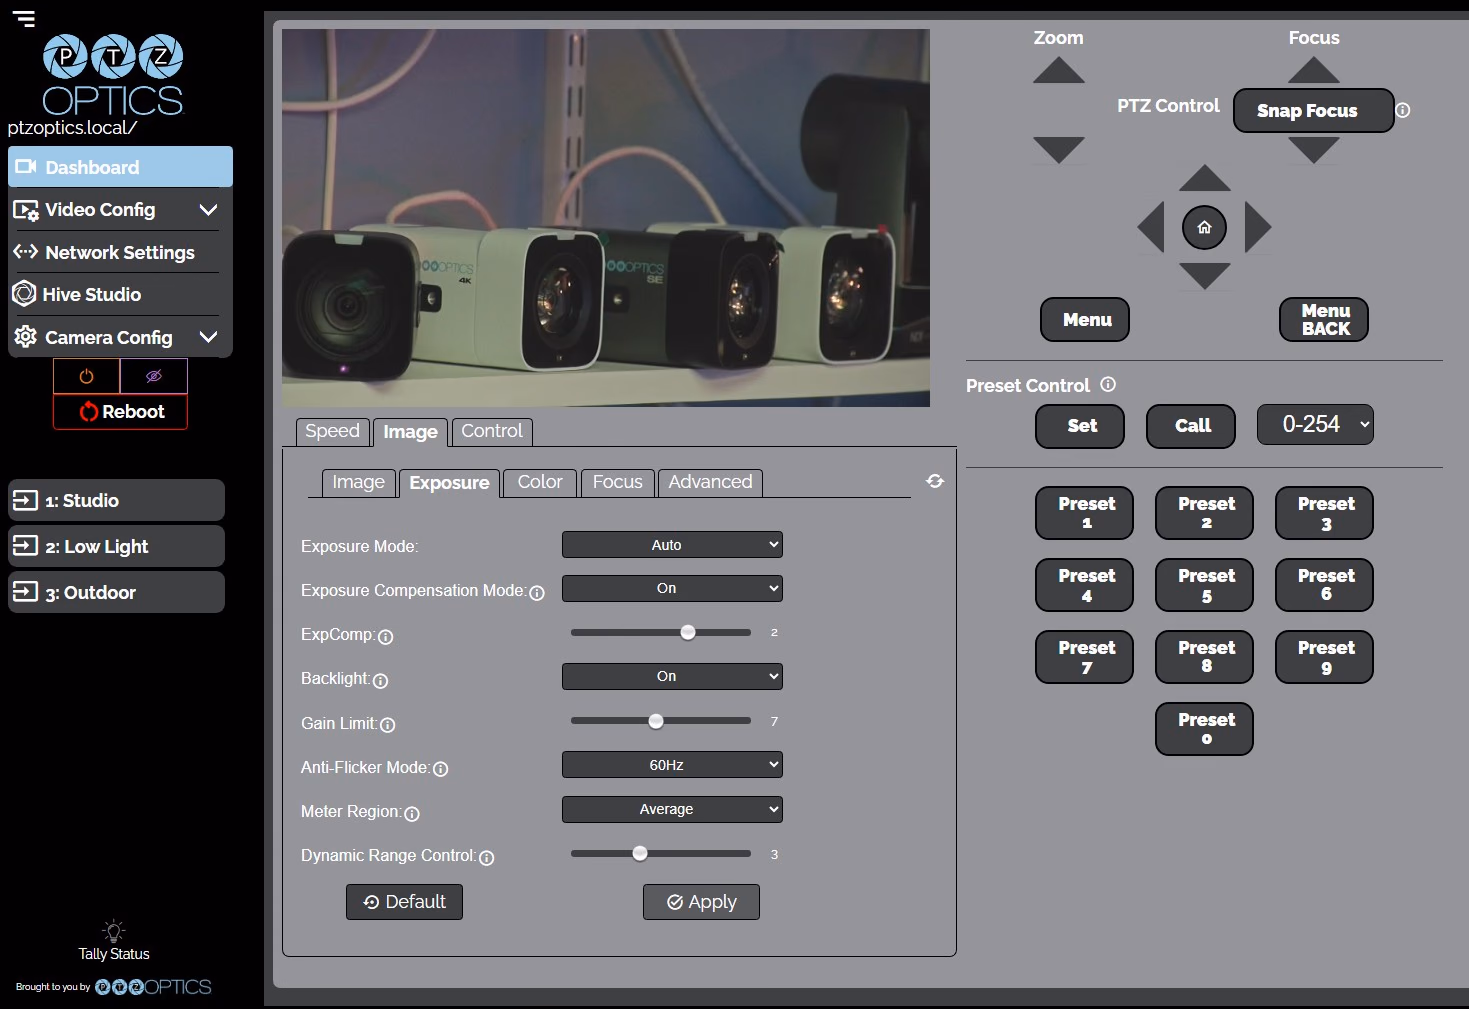The width and height of the screenshot is (1469, 1009).
Task: Open the Color sub-tab
Action: click(540, 482)
